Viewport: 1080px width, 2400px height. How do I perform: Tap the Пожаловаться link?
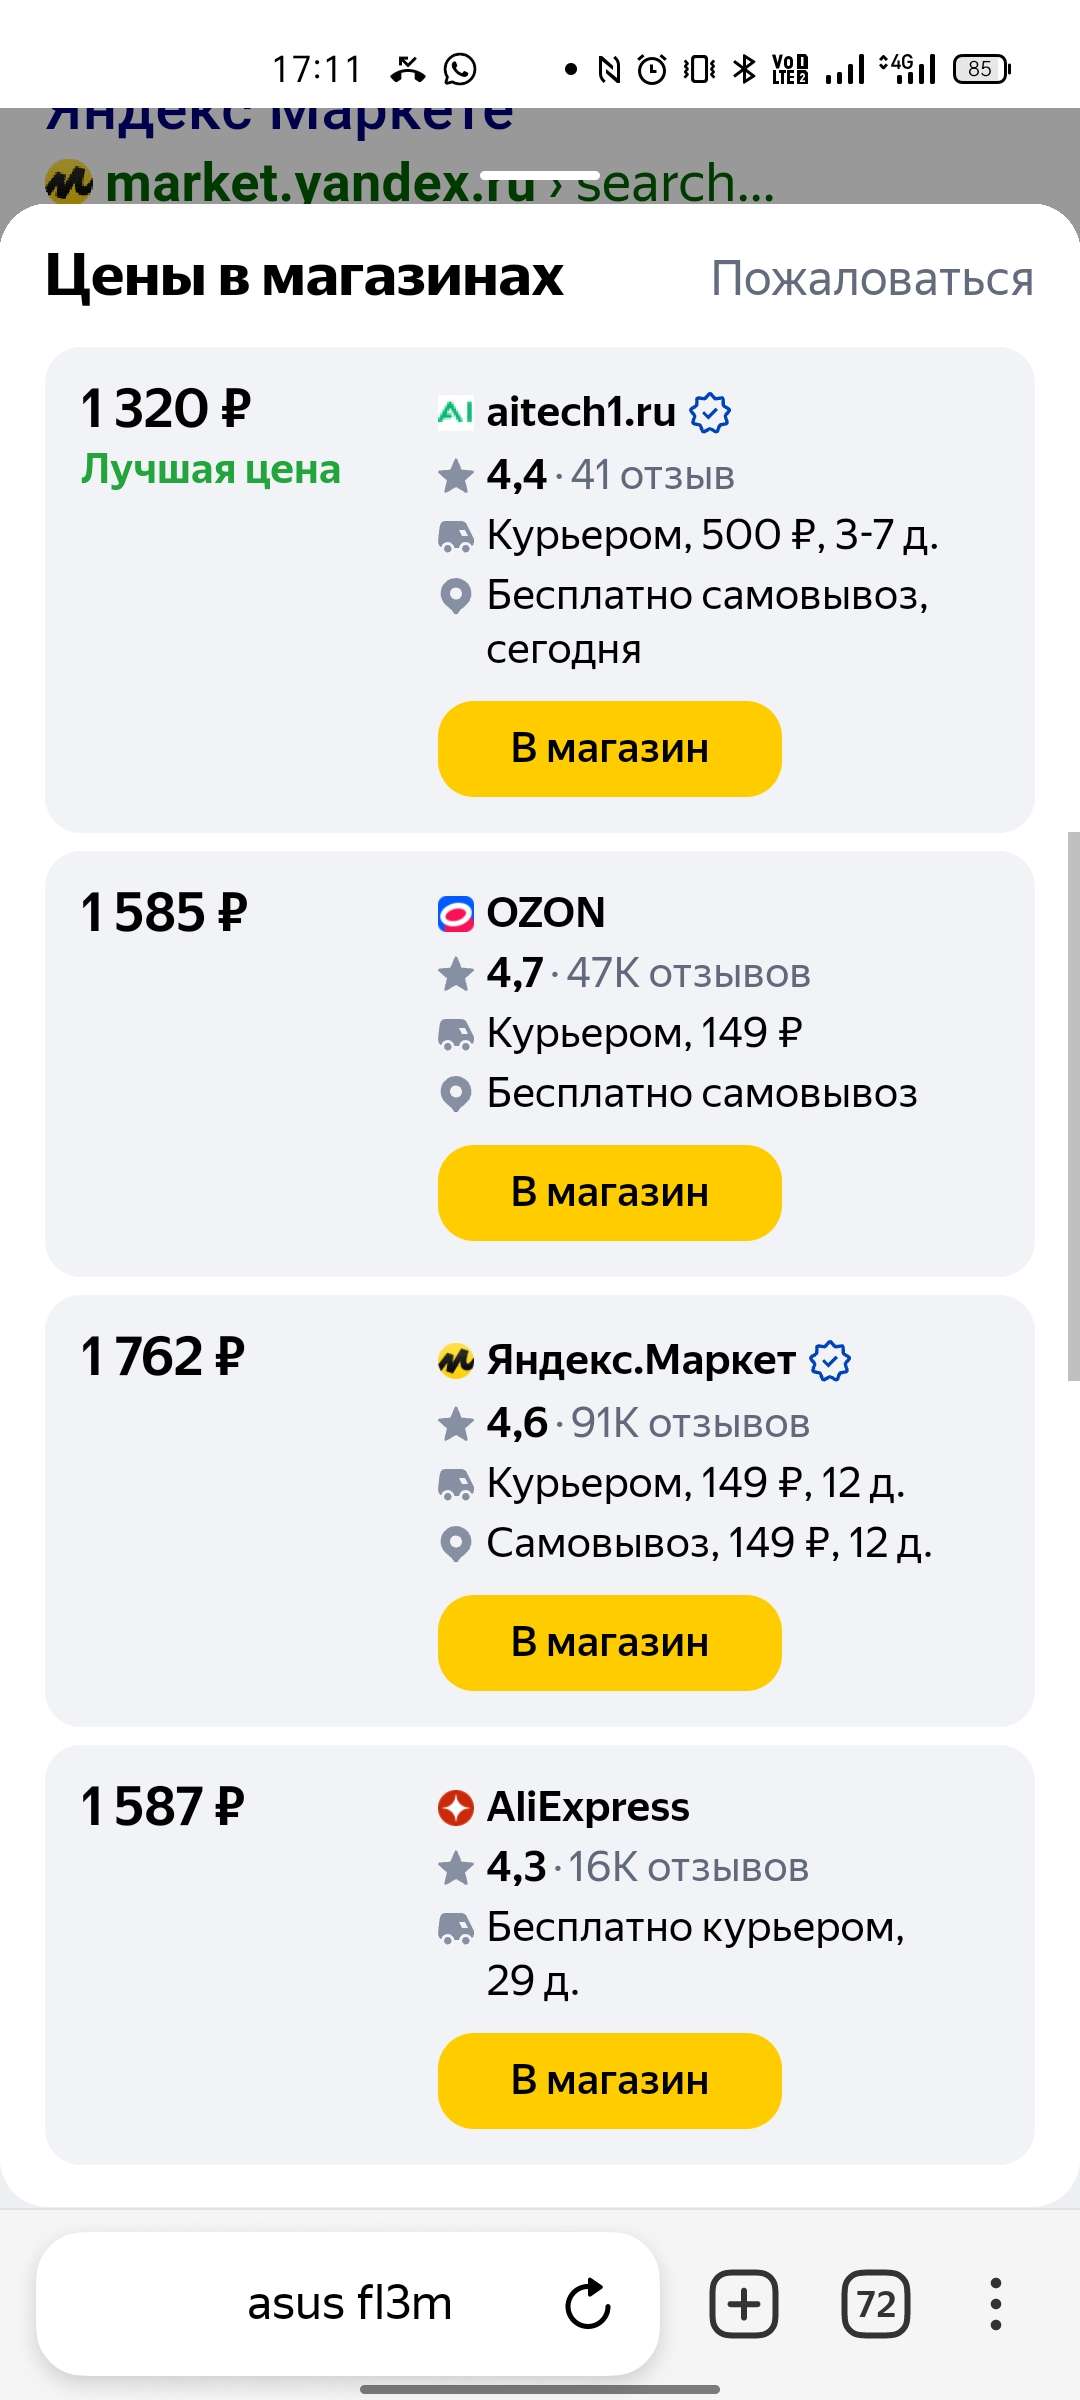[871, 279]
